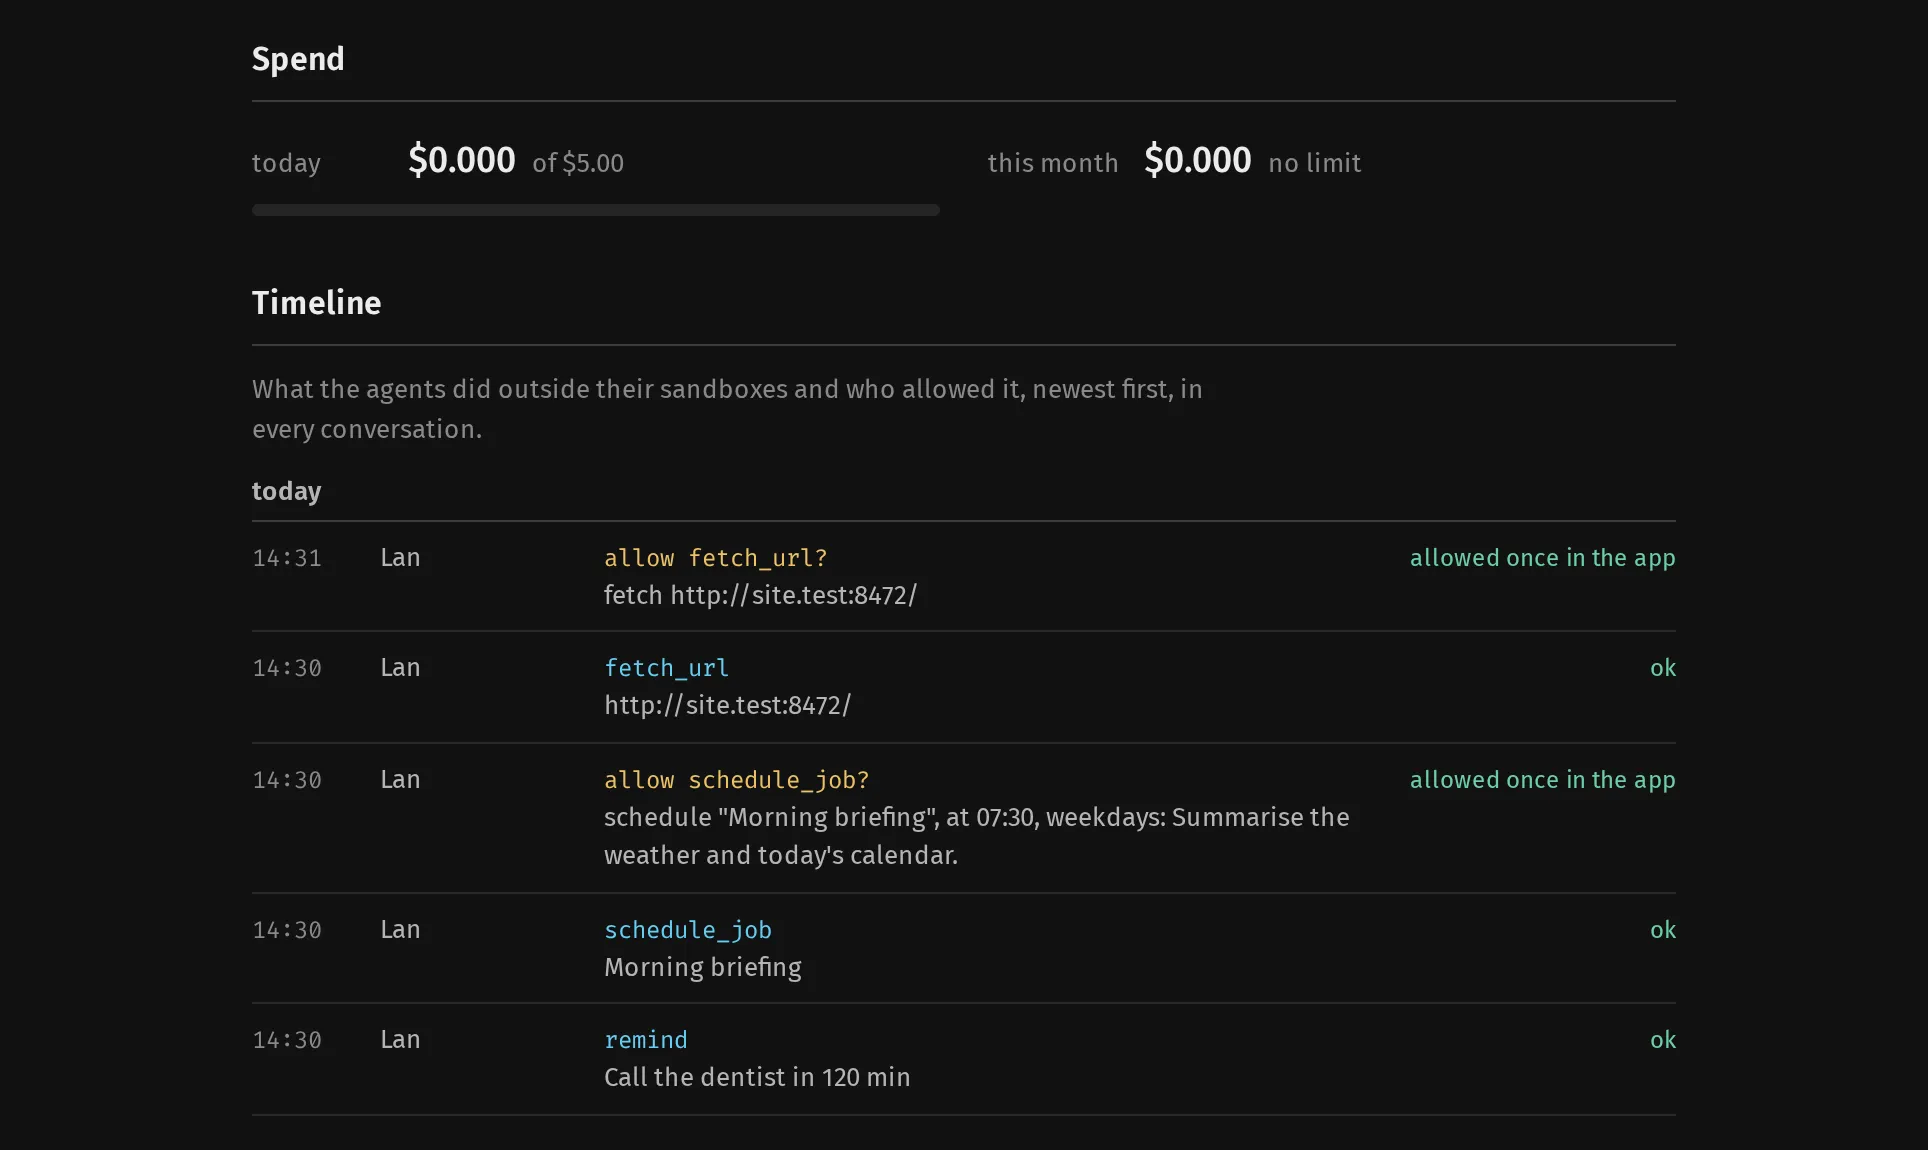Click the Timeline section heading
Image resolution: width=1928 pixels, height=1150 pixels.
pyautogui.click(x=316, y=303)
